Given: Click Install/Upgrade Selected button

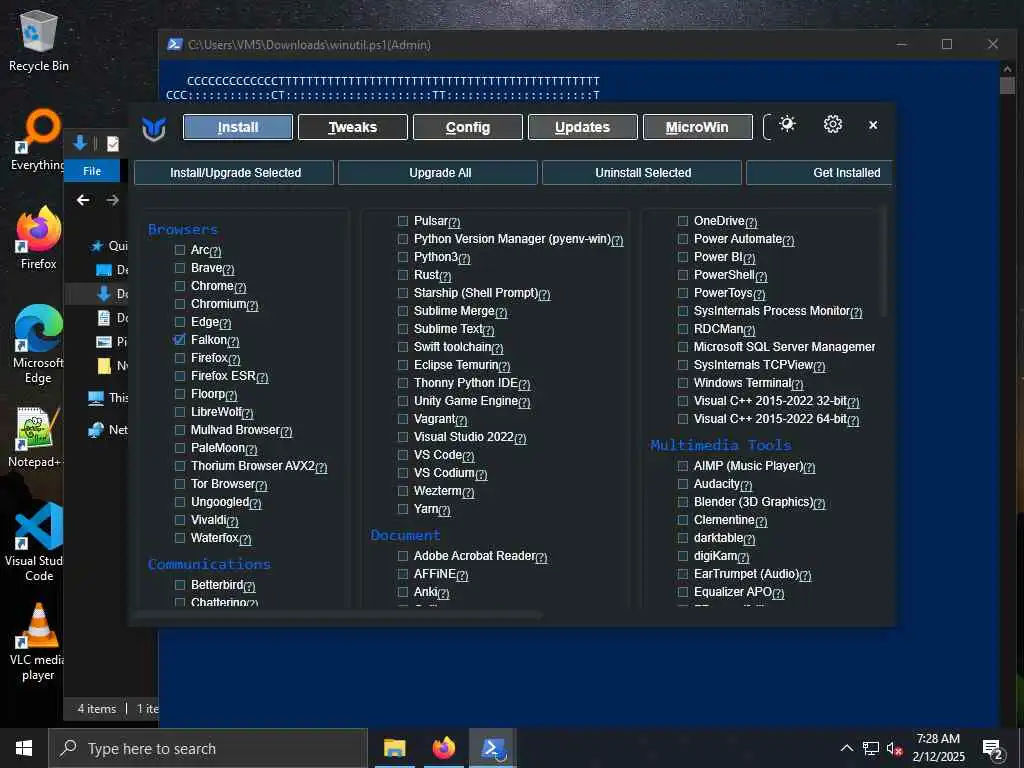Looking at the screenshot, I should (x=234, y=173).
